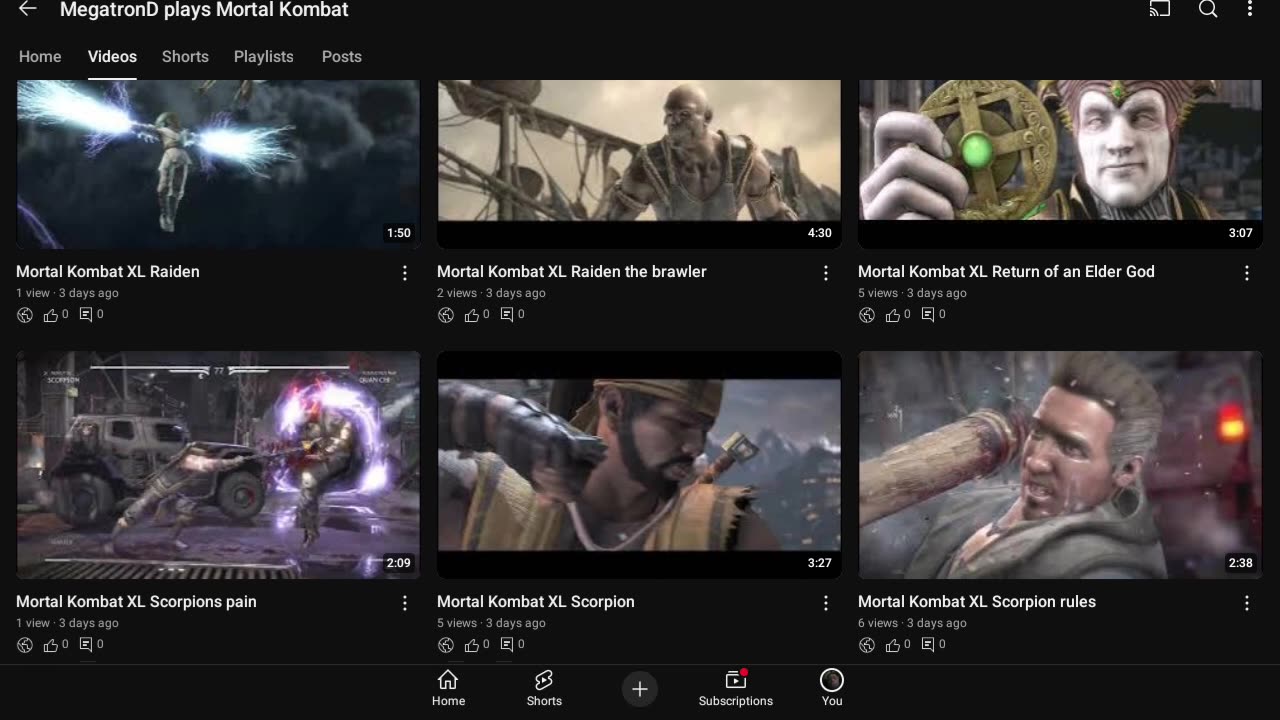Open Shorts in bottom navigation
1280x720 pixels.
click(x=544, y=688)
